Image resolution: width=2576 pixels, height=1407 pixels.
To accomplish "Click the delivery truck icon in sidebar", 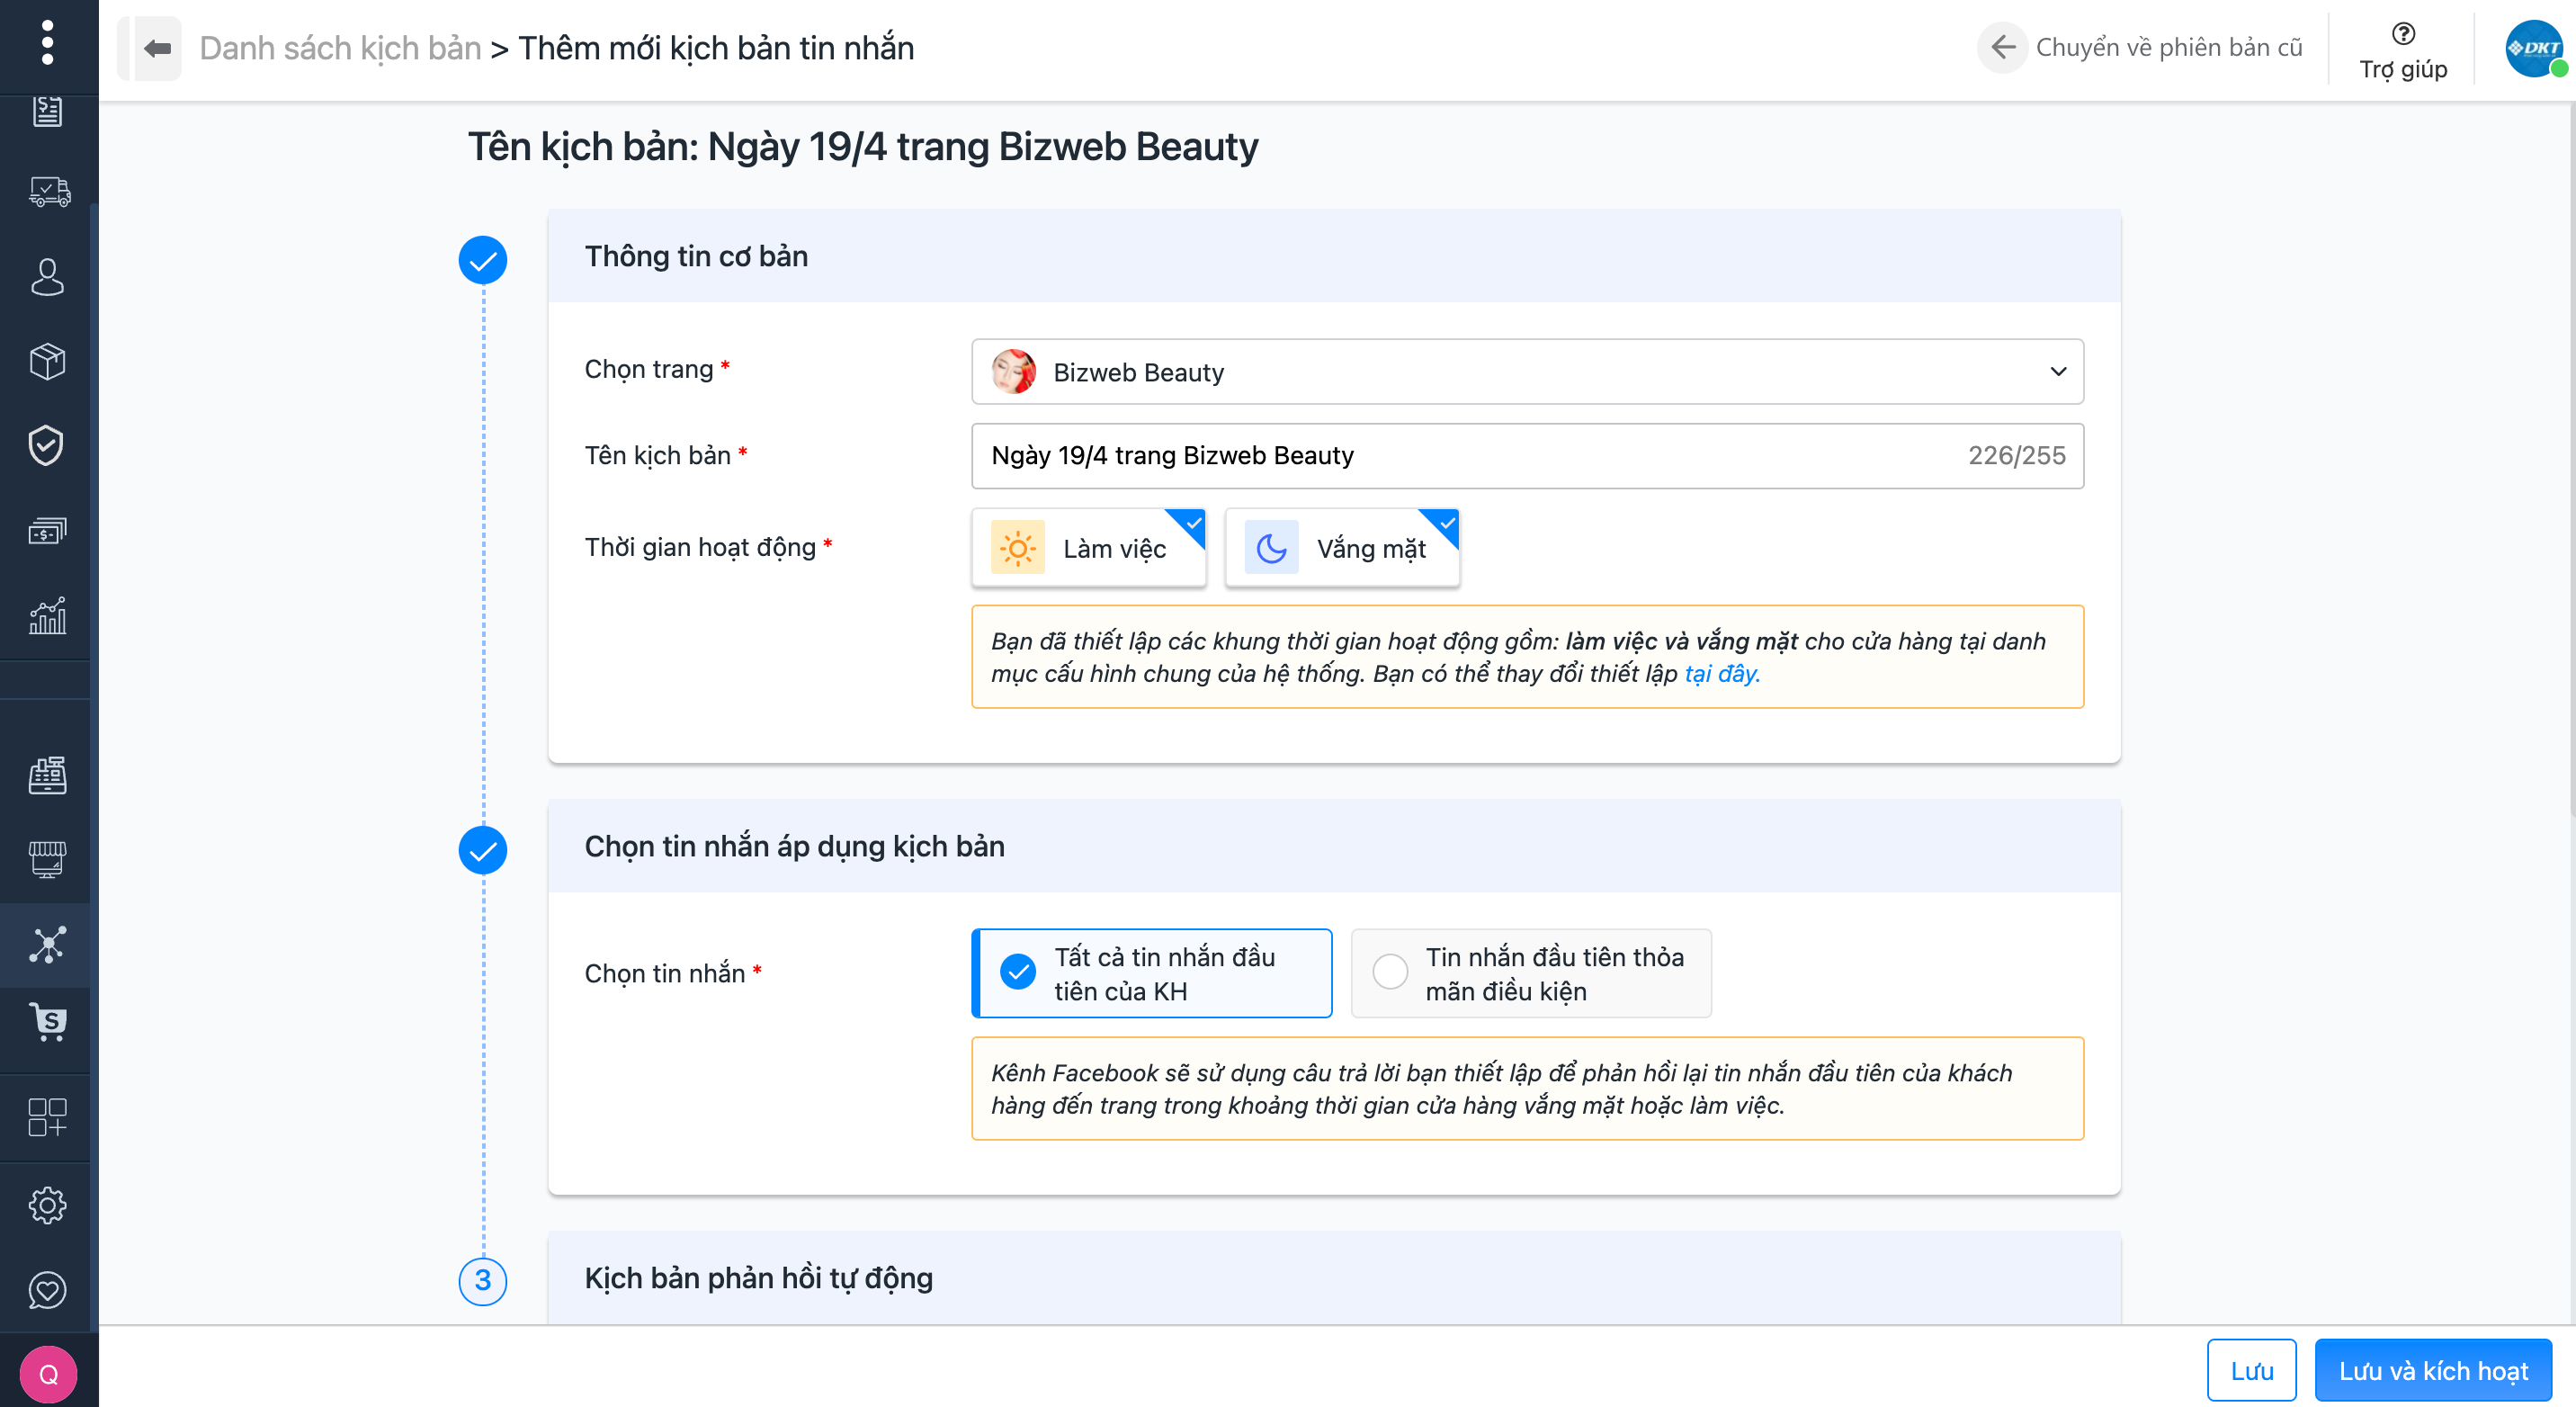I will coord(47,191).
